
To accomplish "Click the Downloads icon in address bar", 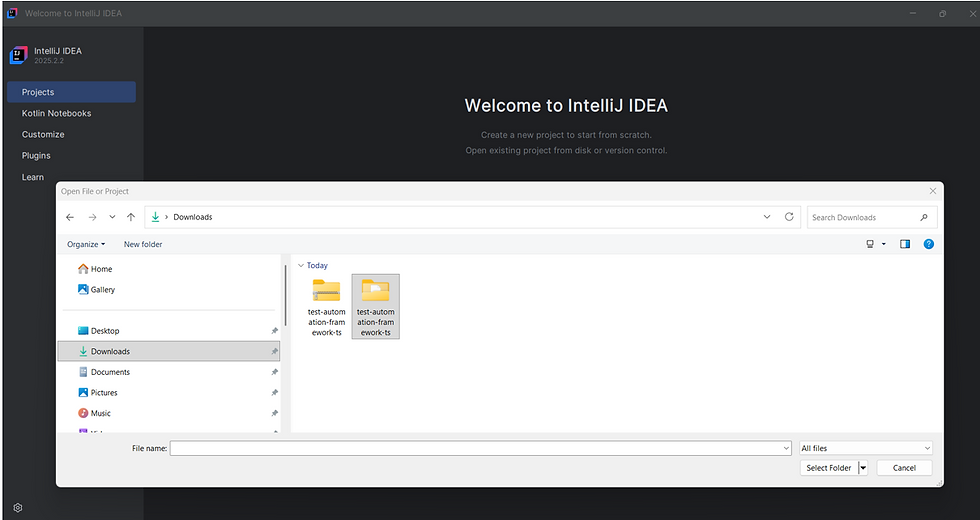I will point(156,217).
